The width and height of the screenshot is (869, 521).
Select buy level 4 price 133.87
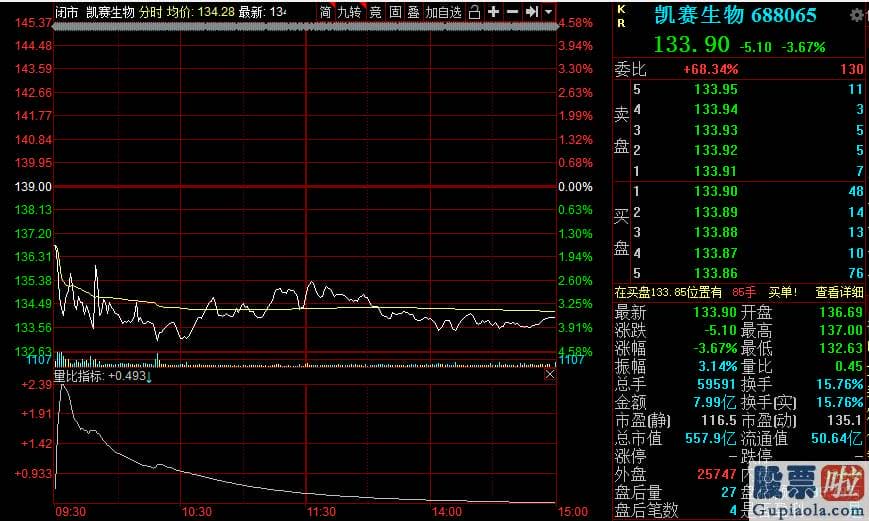(716, 253)
